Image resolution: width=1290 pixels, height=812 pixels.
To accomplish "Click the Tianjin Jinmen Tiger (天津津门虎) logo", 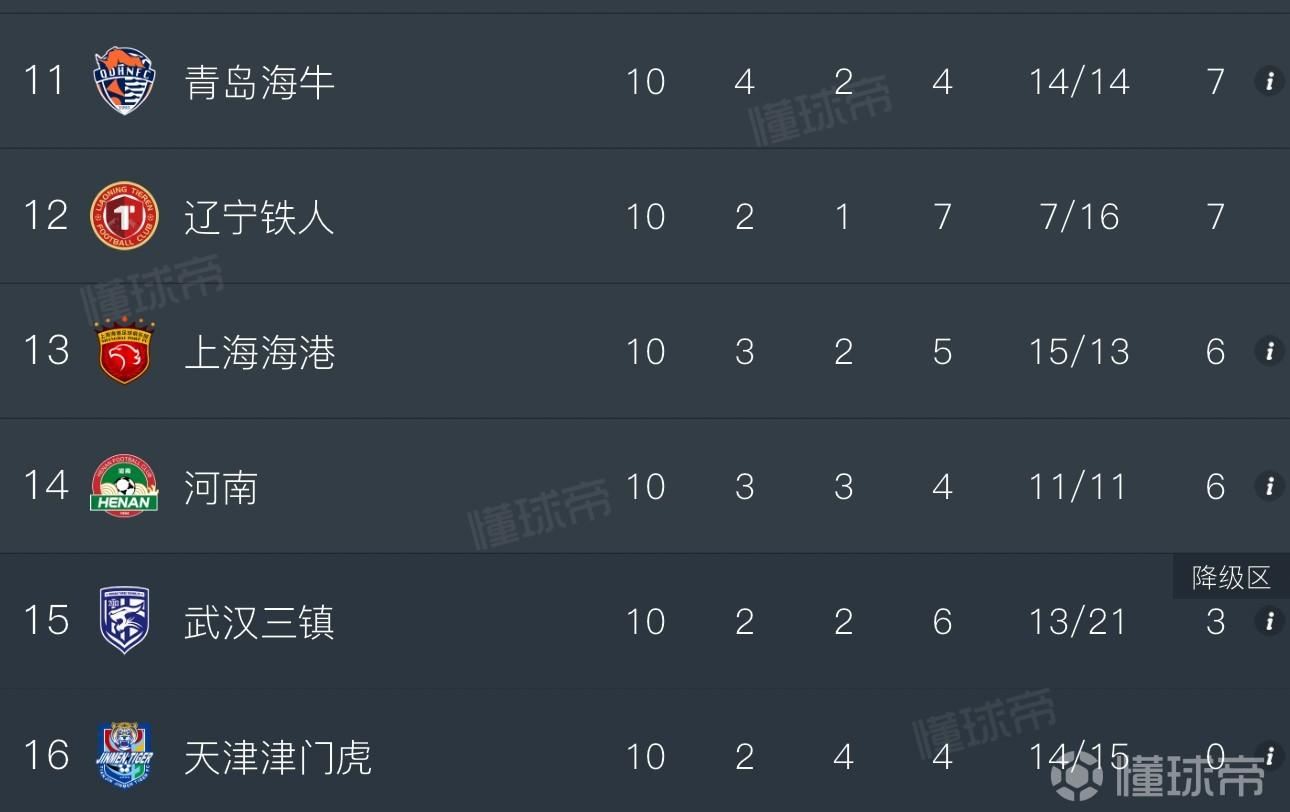I will tap(124, 756).
